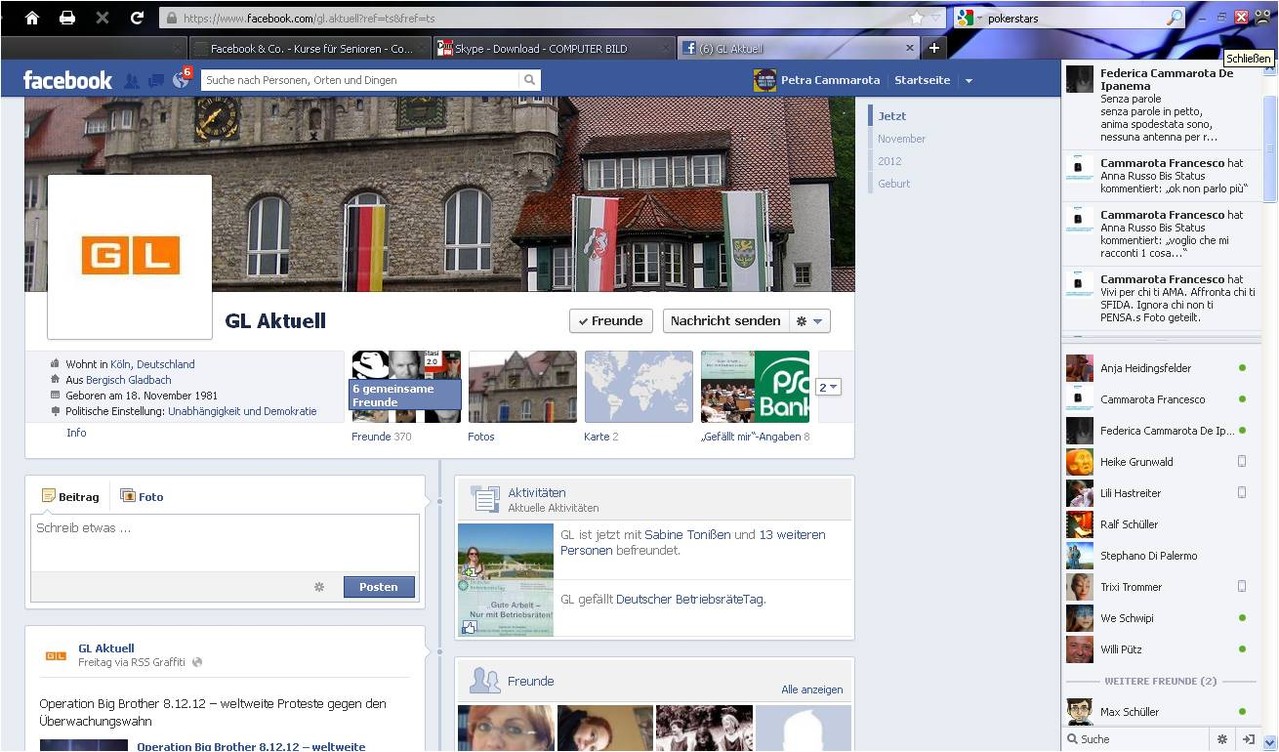The width and height of the screenshot is (1279, 752).
Task: Open the Info section link
Action: pyautogui.click(x=76, y=433)
